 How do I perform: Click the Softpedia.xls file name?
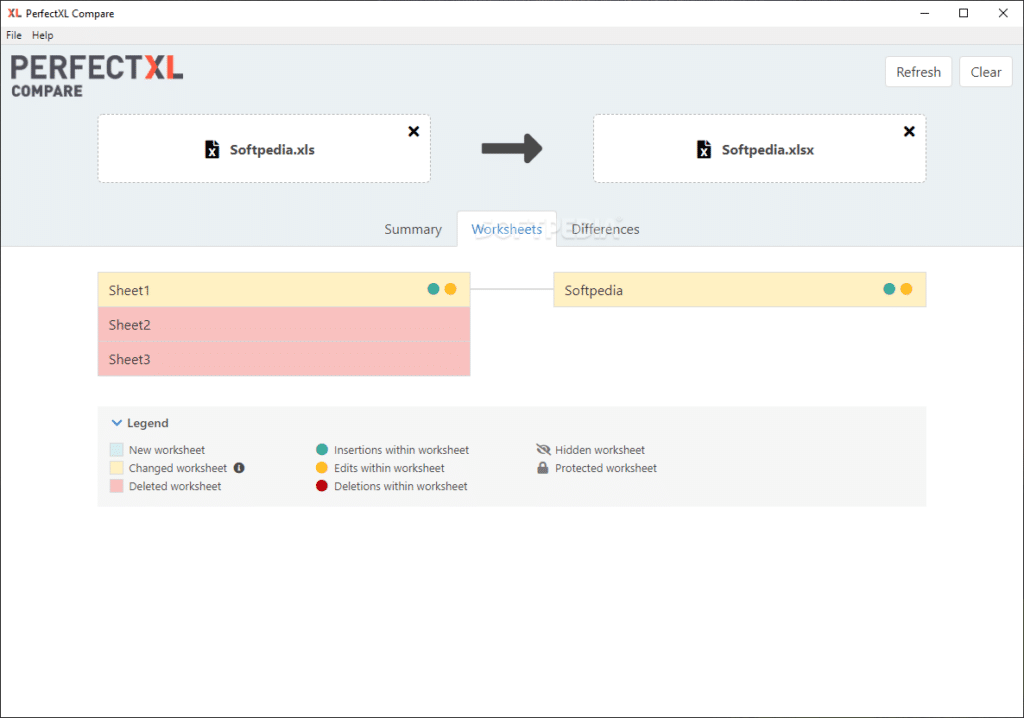[x=272, y=150]
